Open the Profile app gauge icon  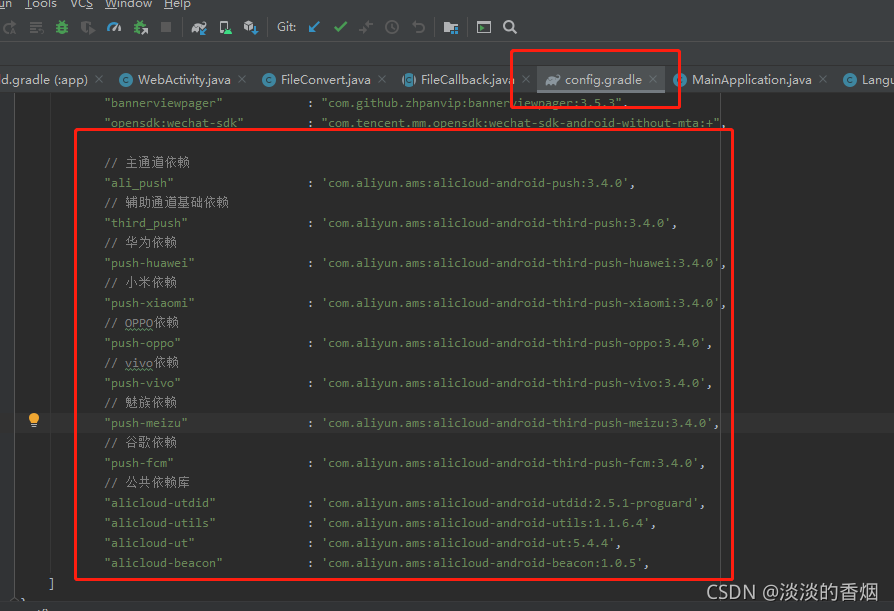[x=114, y=27]
